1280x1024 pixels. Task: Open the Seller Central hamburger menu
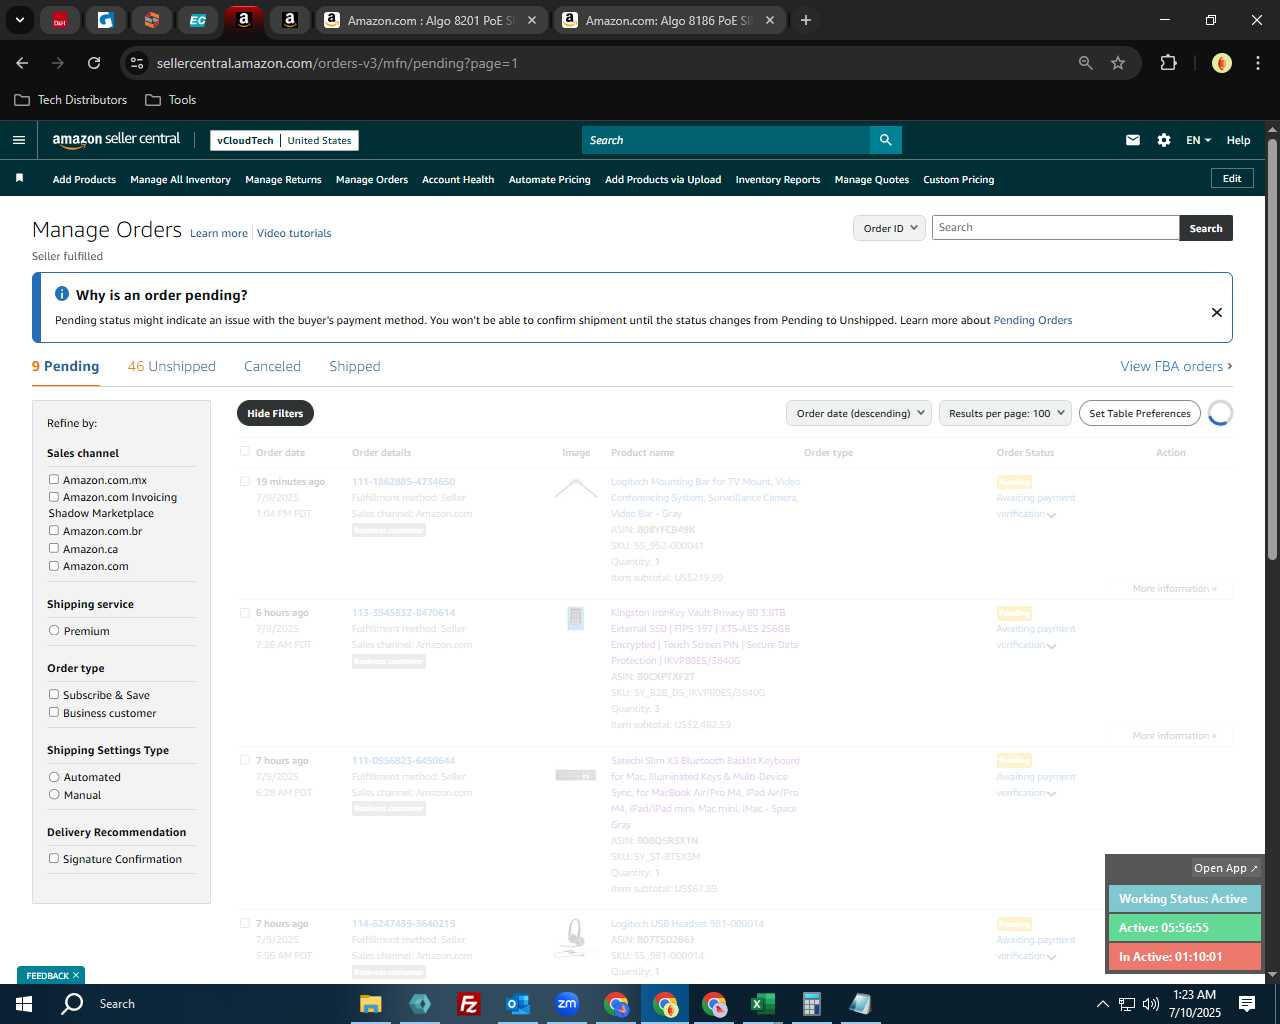coord(18,140)
